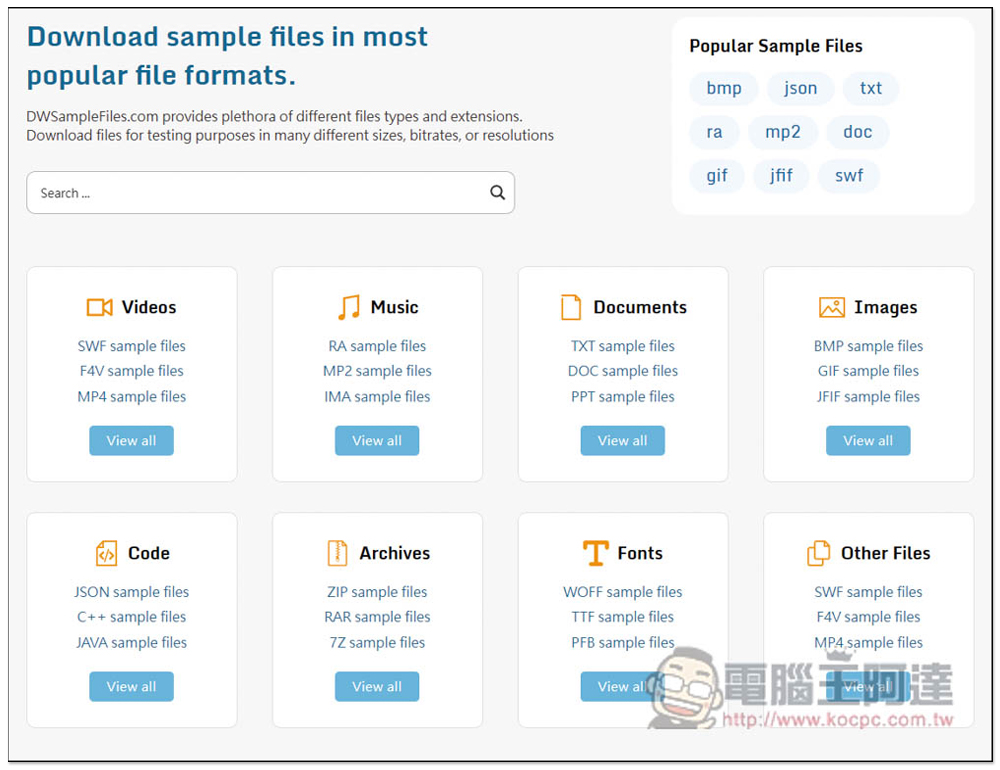Open SWF sample files under Videos

[131, 346]
